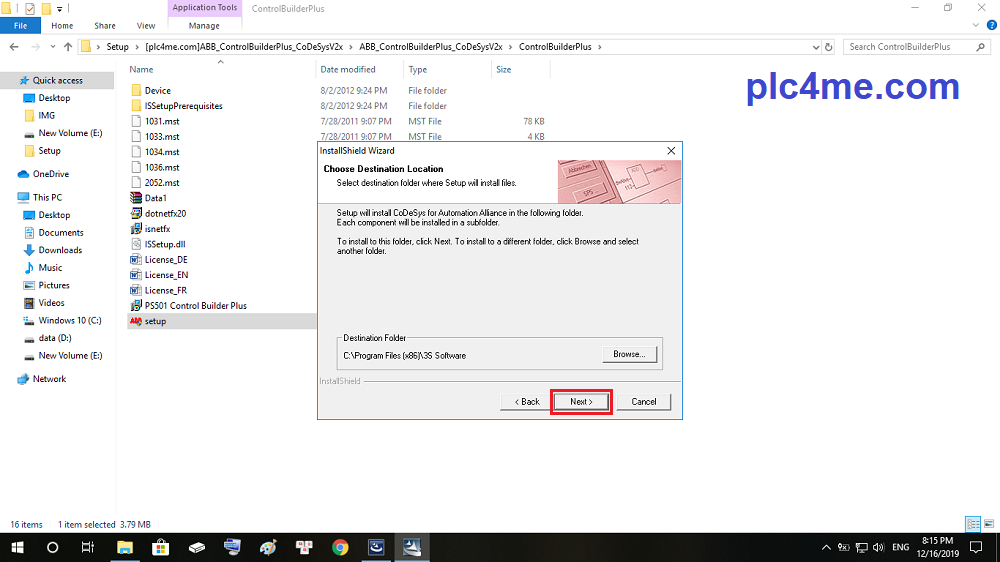Open the ISSetupPrerequisites folder

(183, 106)
